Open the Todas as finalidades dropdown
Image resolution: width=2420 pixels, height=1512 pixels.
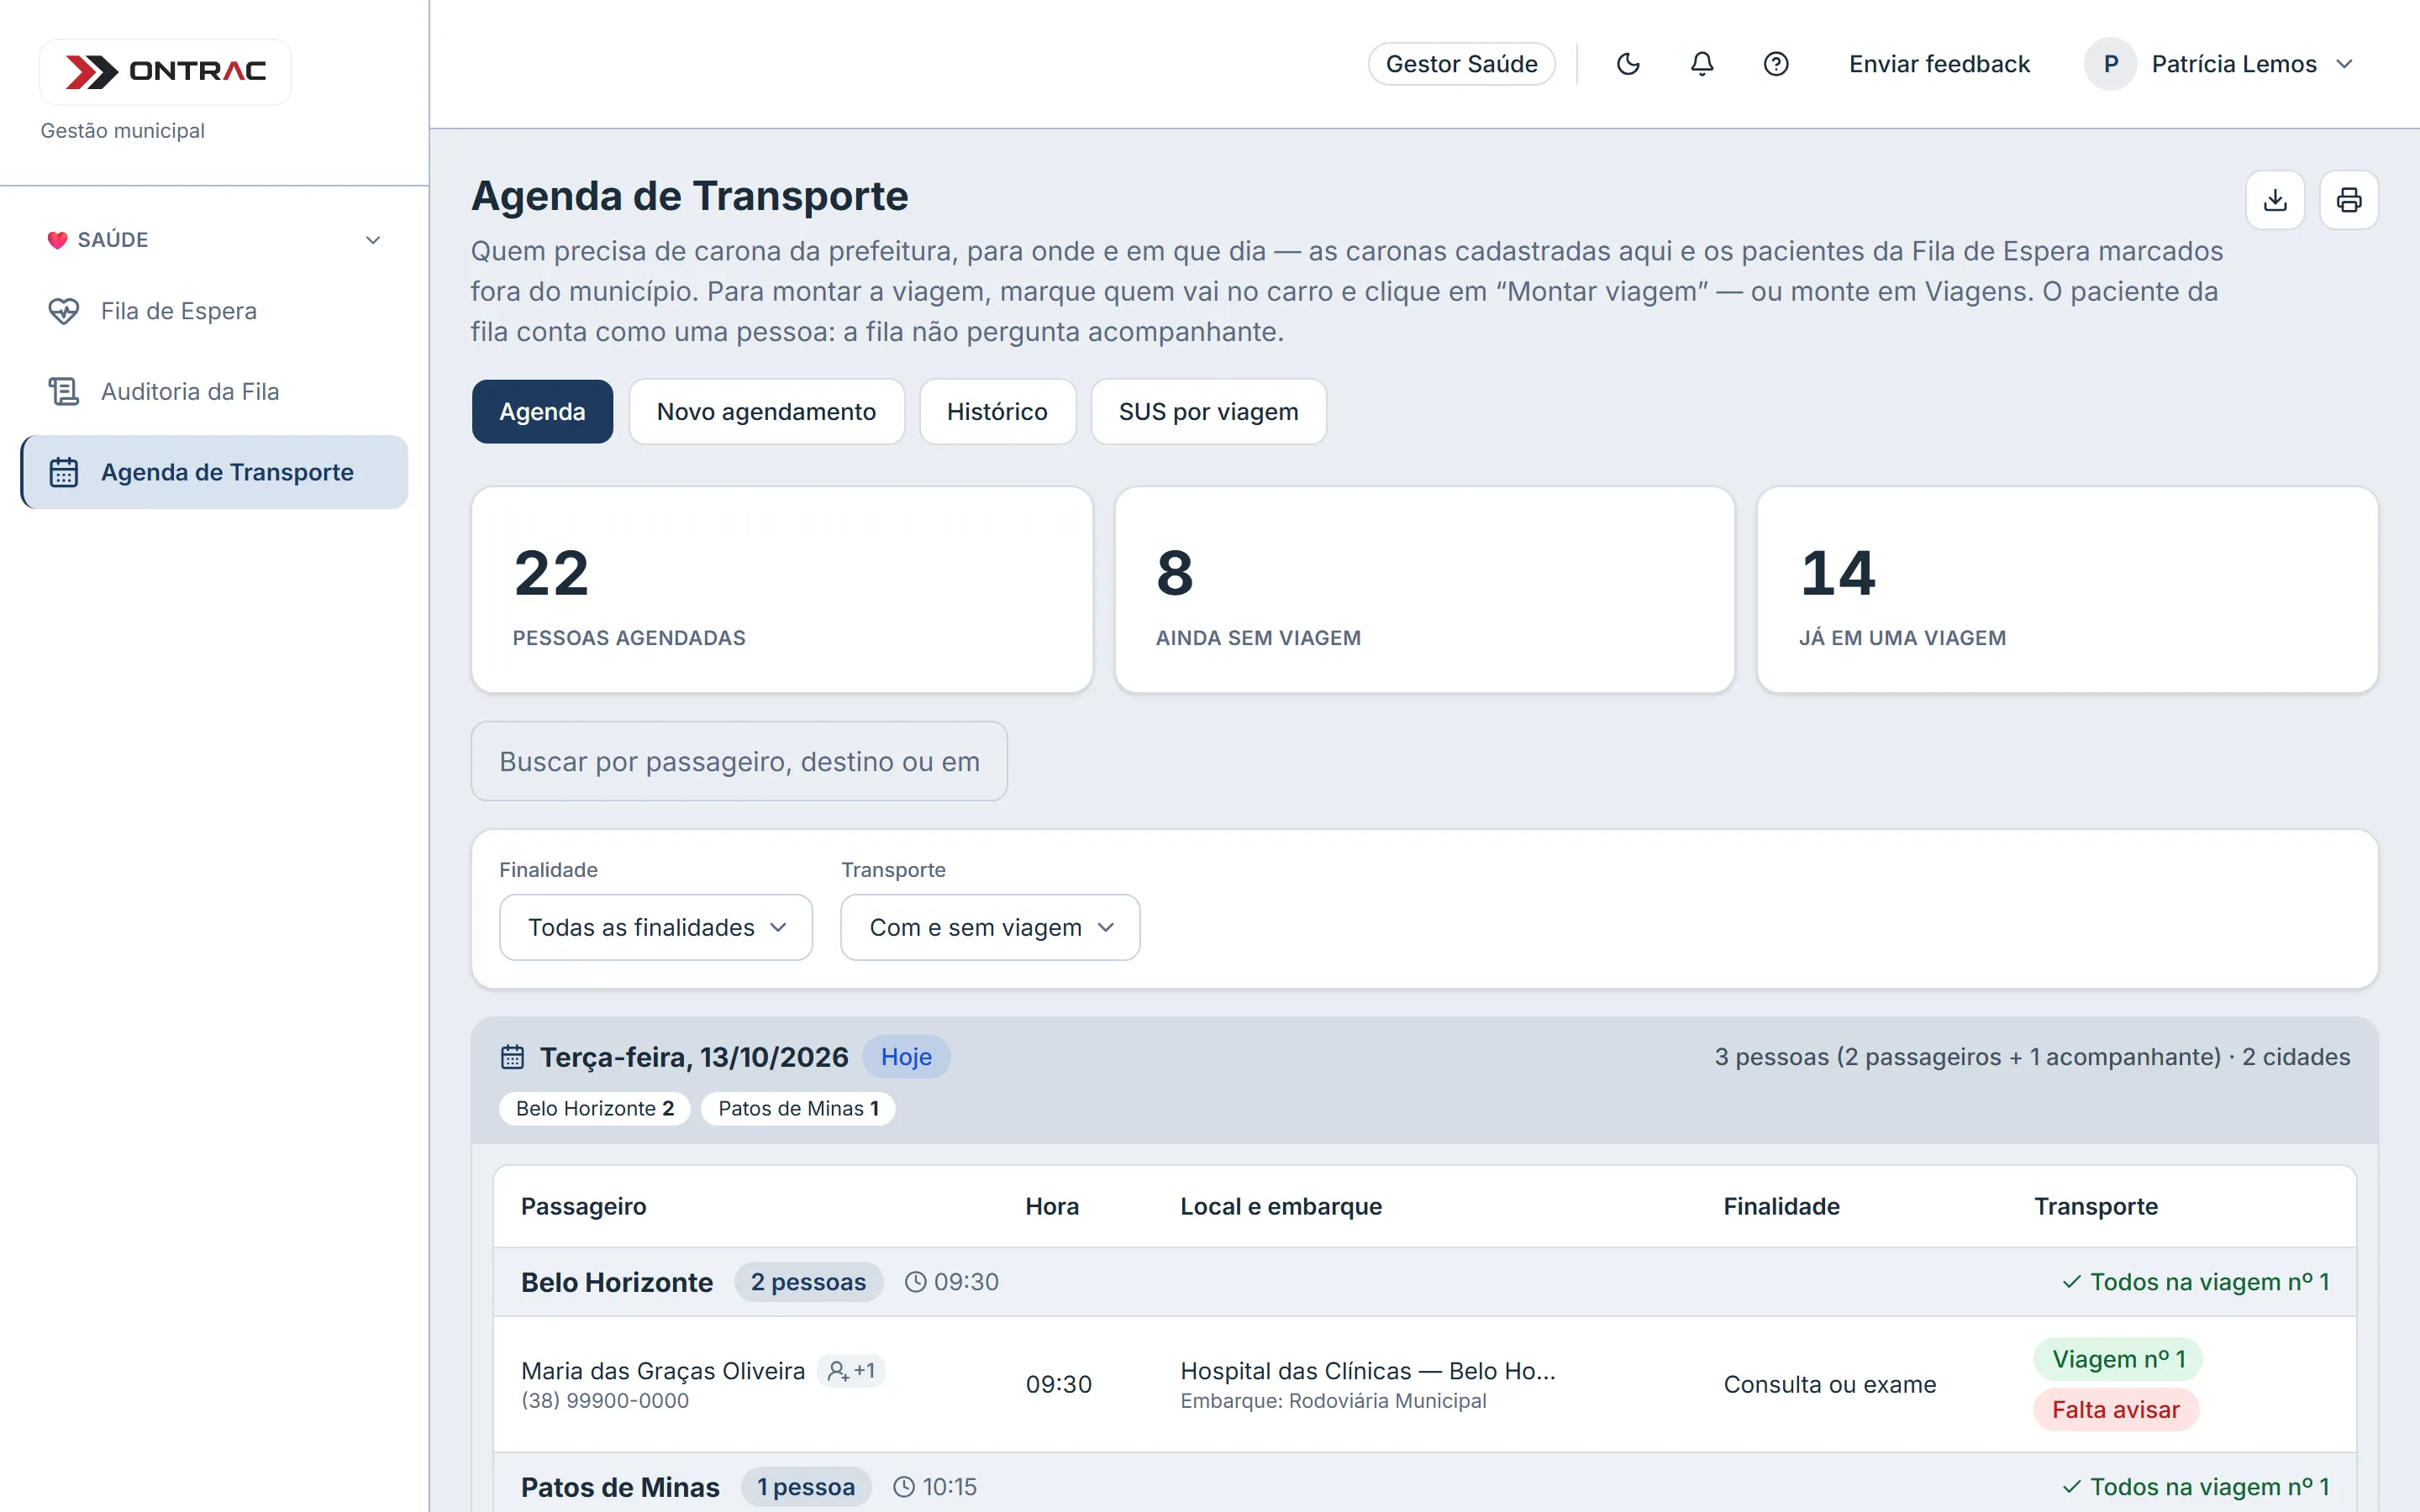[656, 927]
